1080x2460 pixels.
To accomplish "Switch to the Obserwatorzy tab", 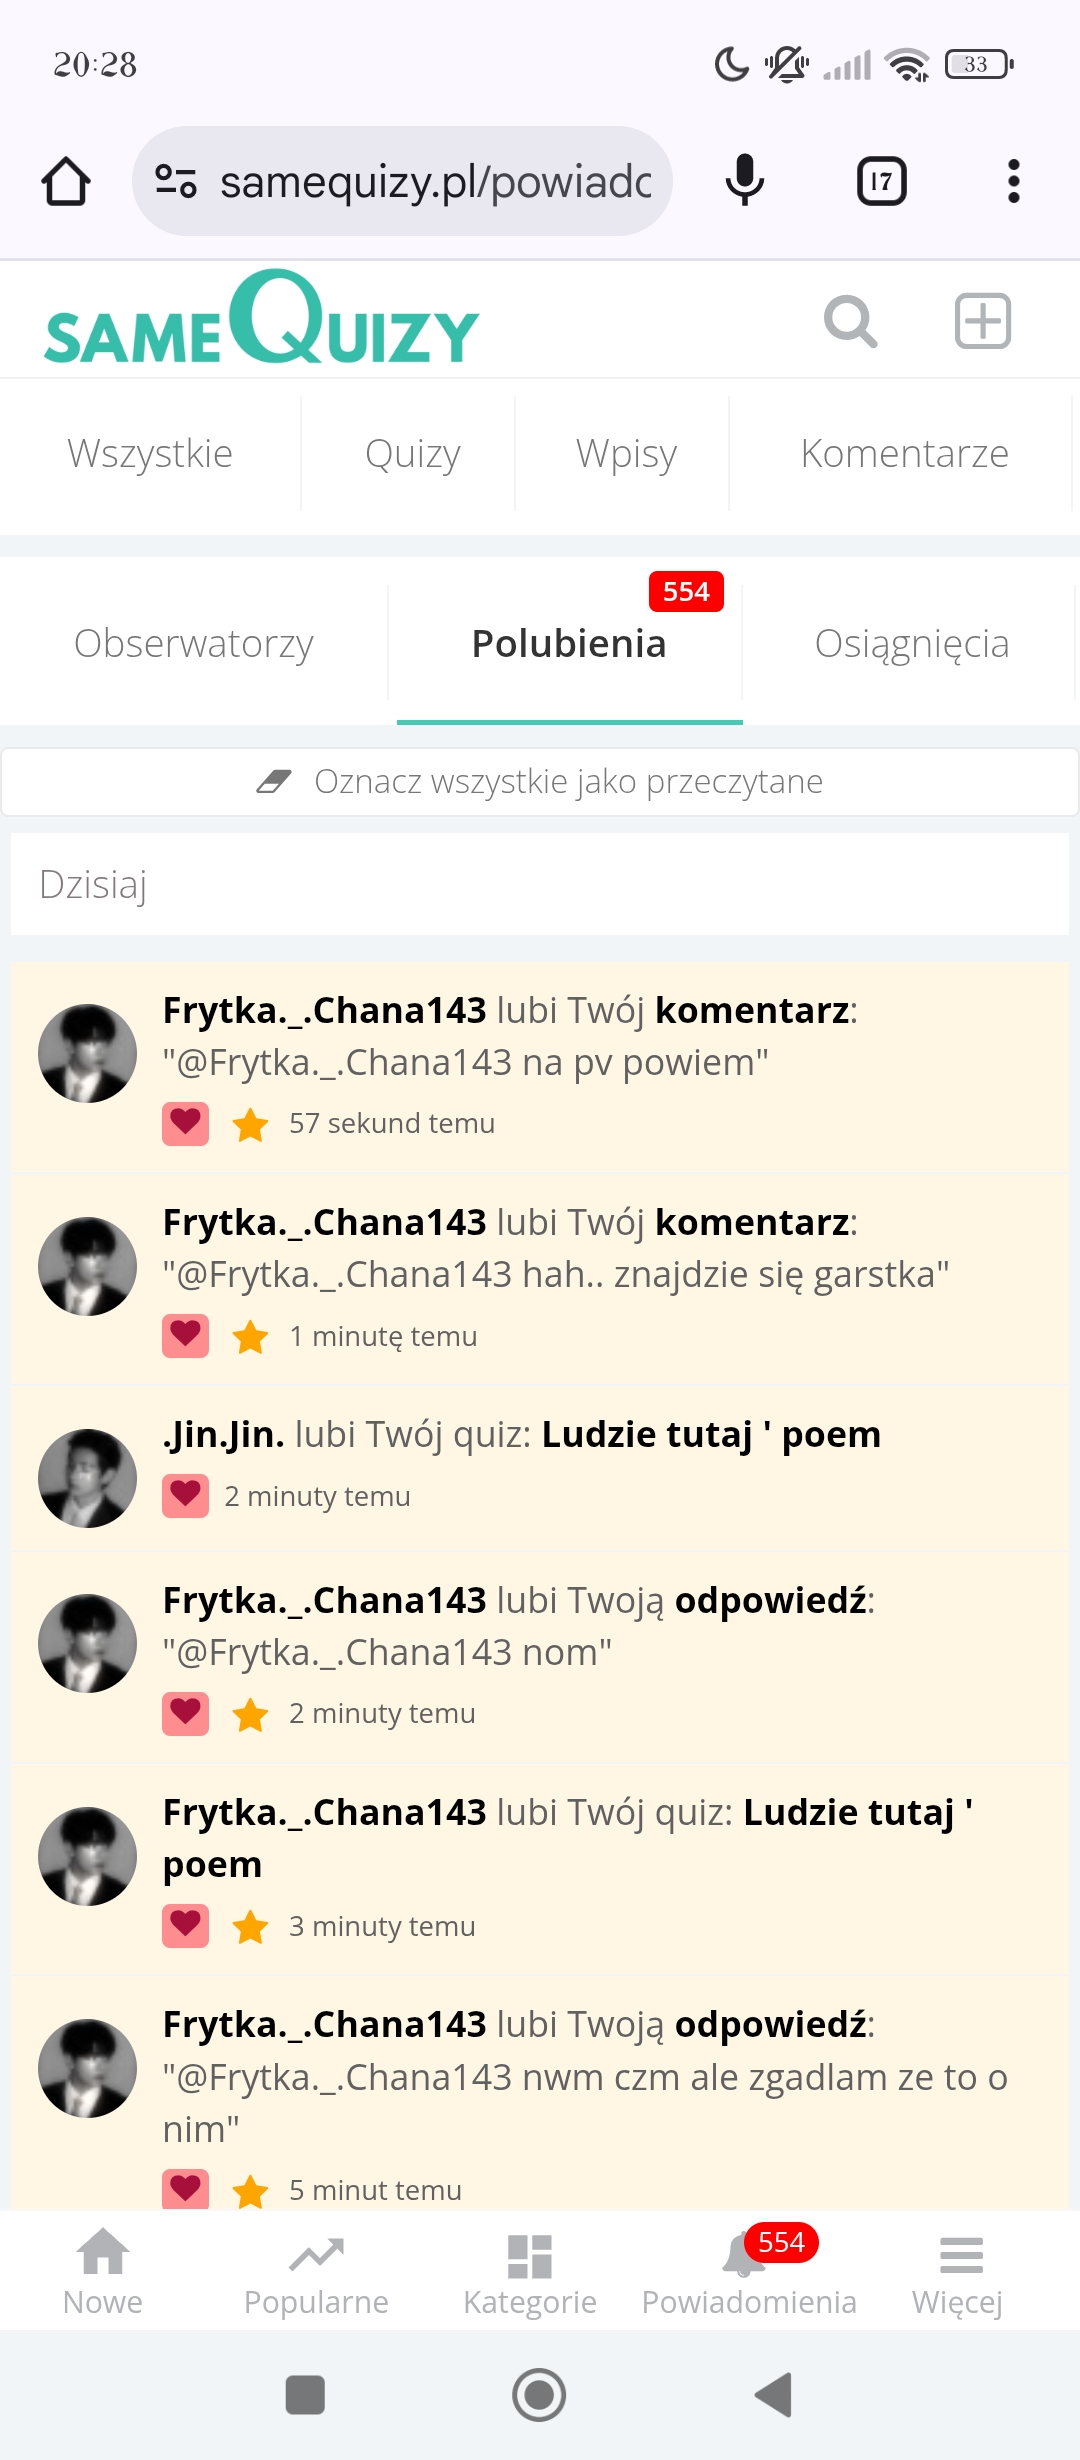I will click(x=194, y=644).
